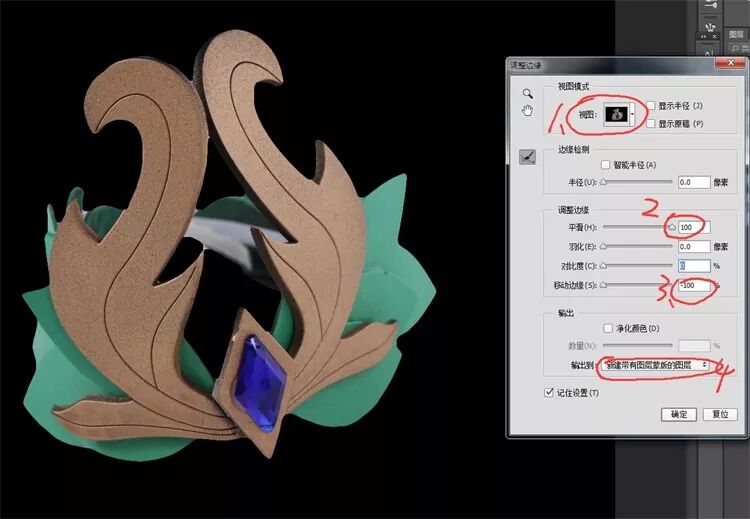Uncheck the 记住设置 (T) checkbox

[549, 393]
